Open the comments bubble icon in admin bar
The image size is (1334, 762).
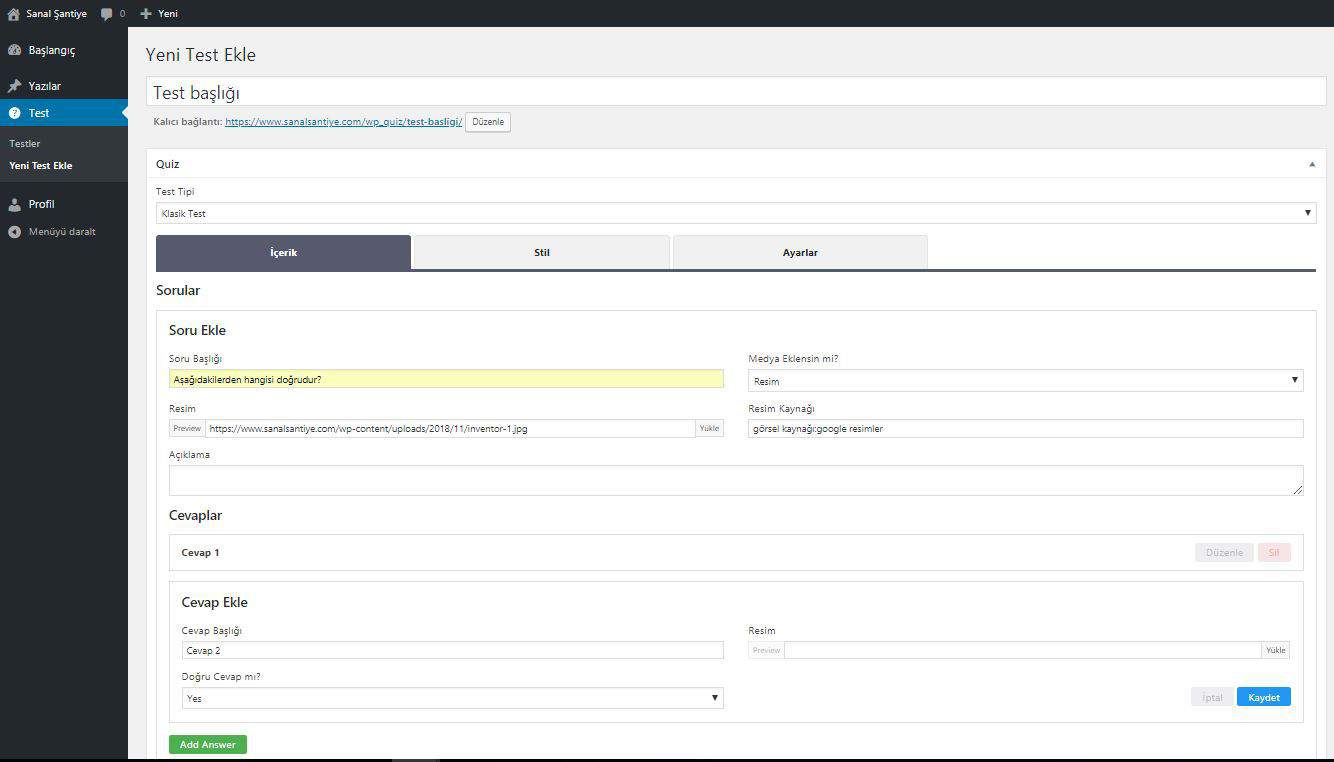[x=107, y=14]
